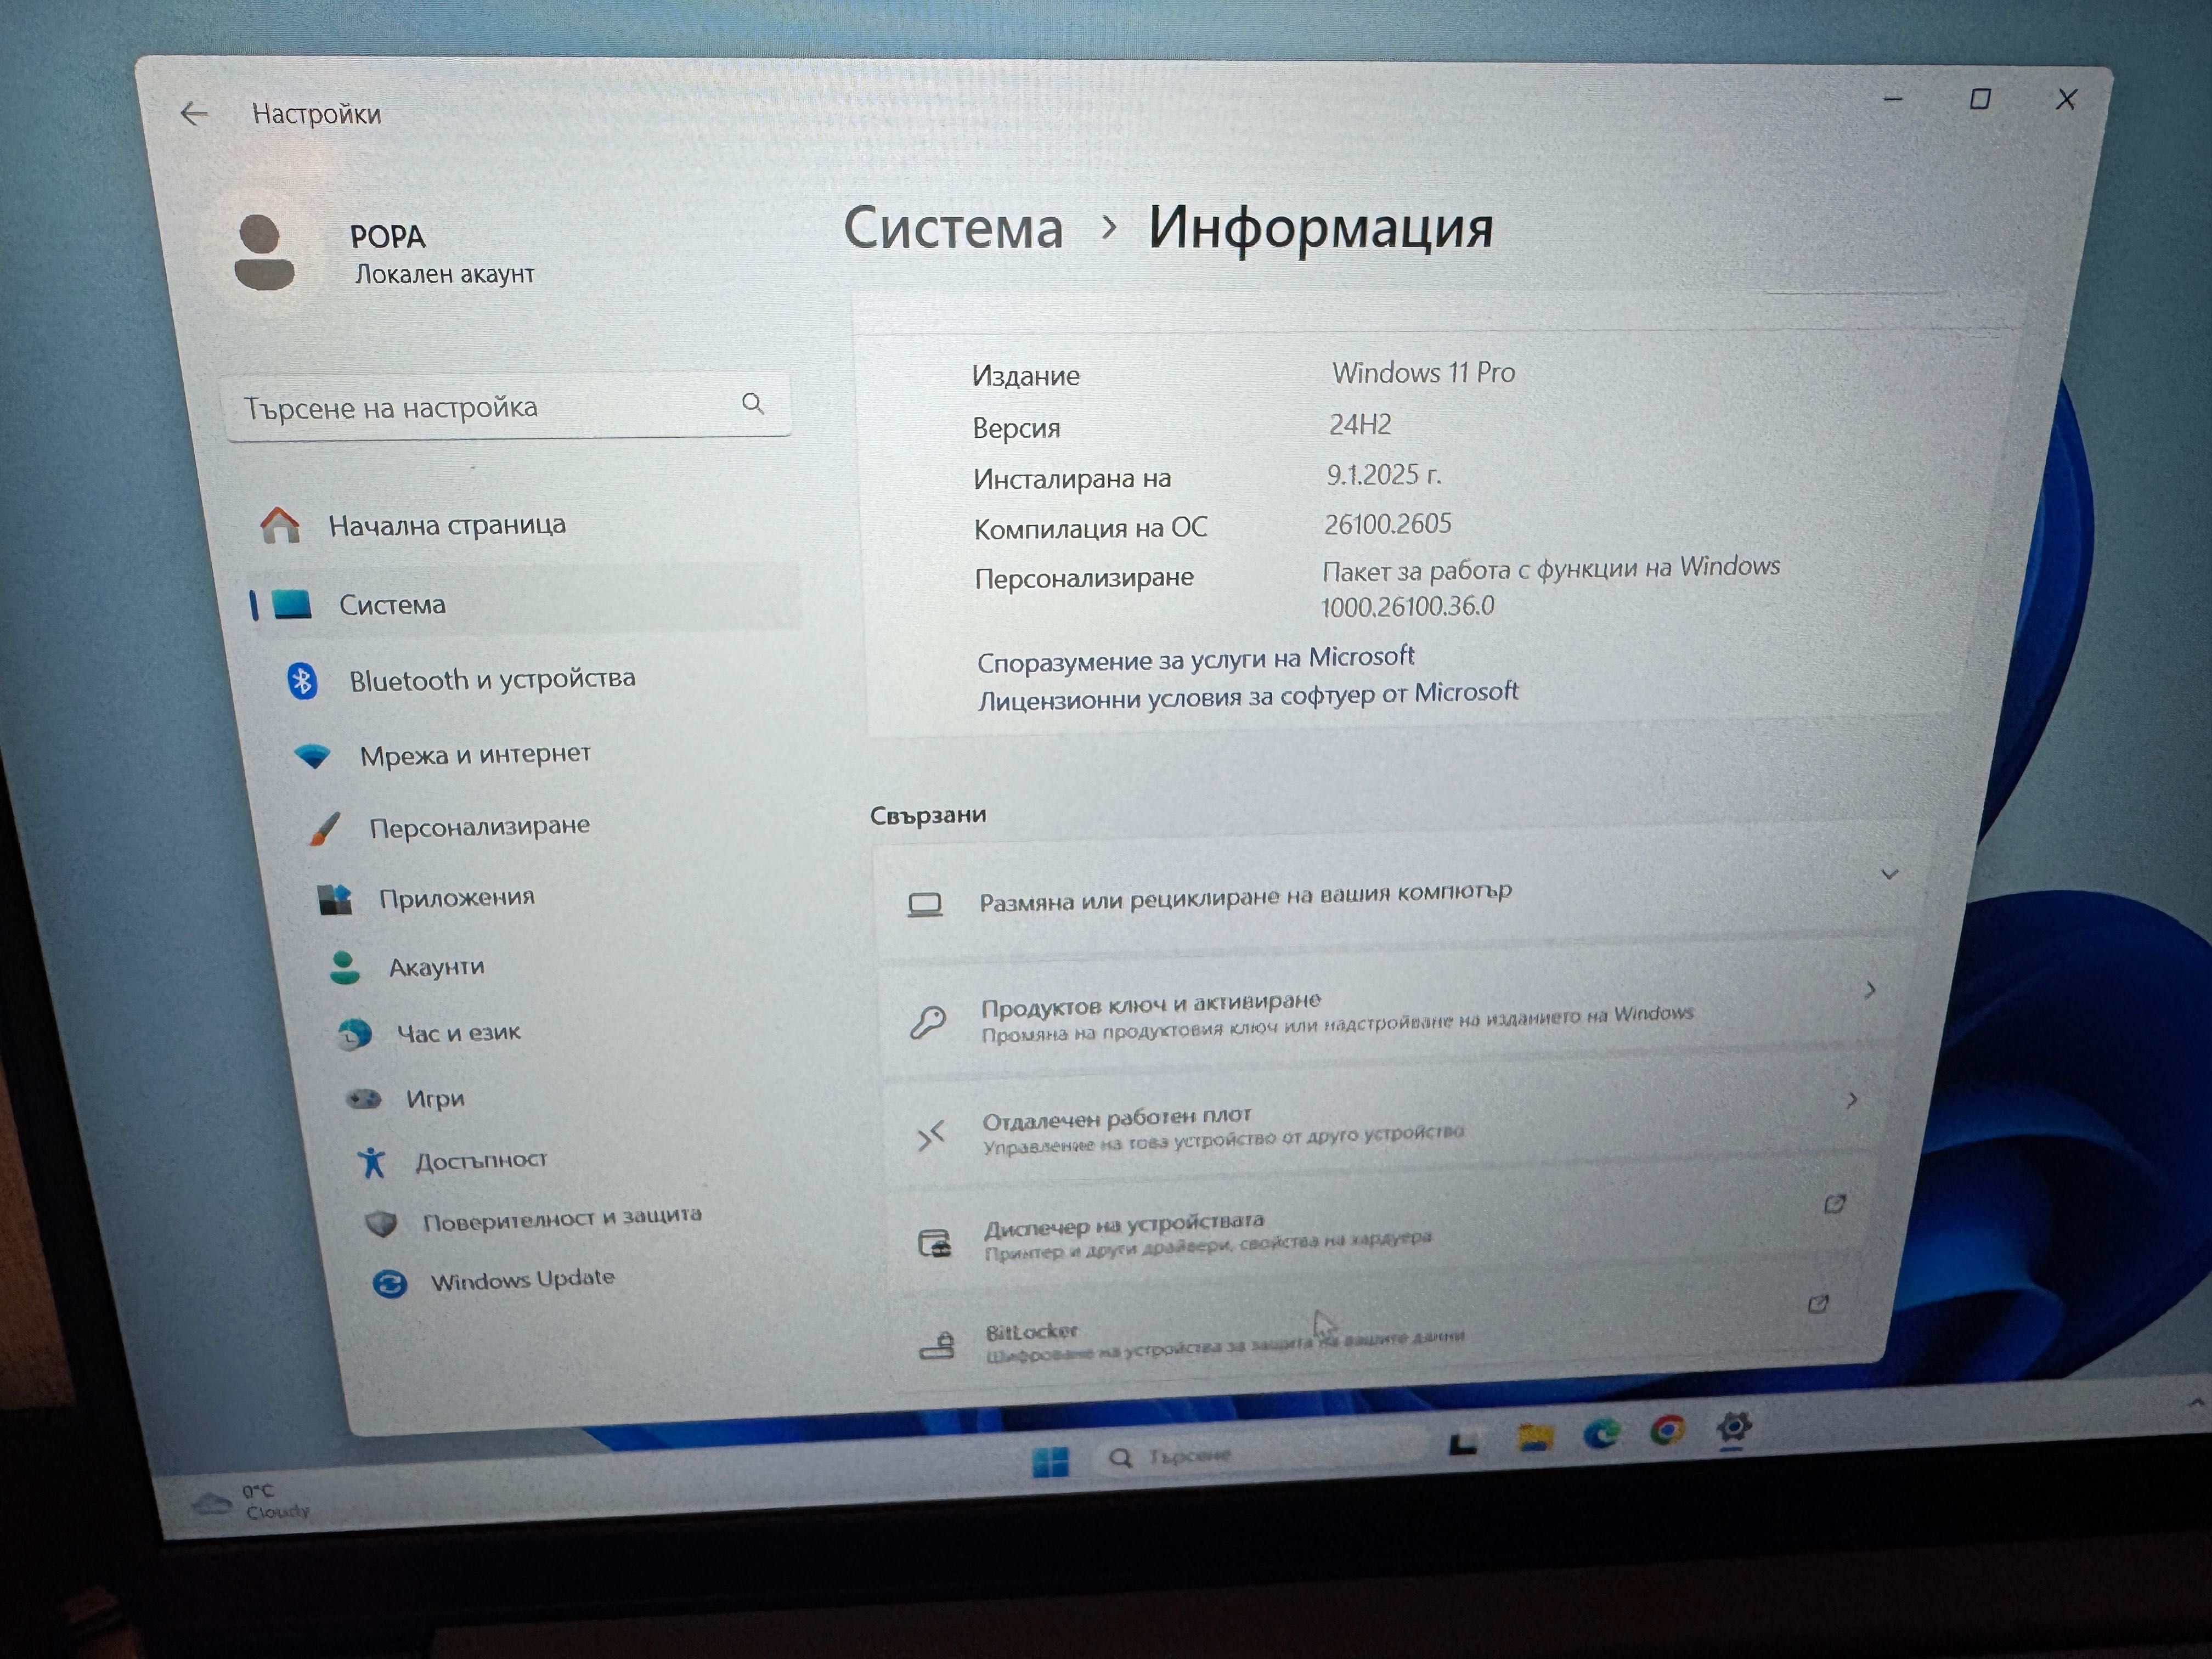2212x1659 pixels.
Task: Click the Settings gear on the taskbar
Action: [x=1734, y=1427]
